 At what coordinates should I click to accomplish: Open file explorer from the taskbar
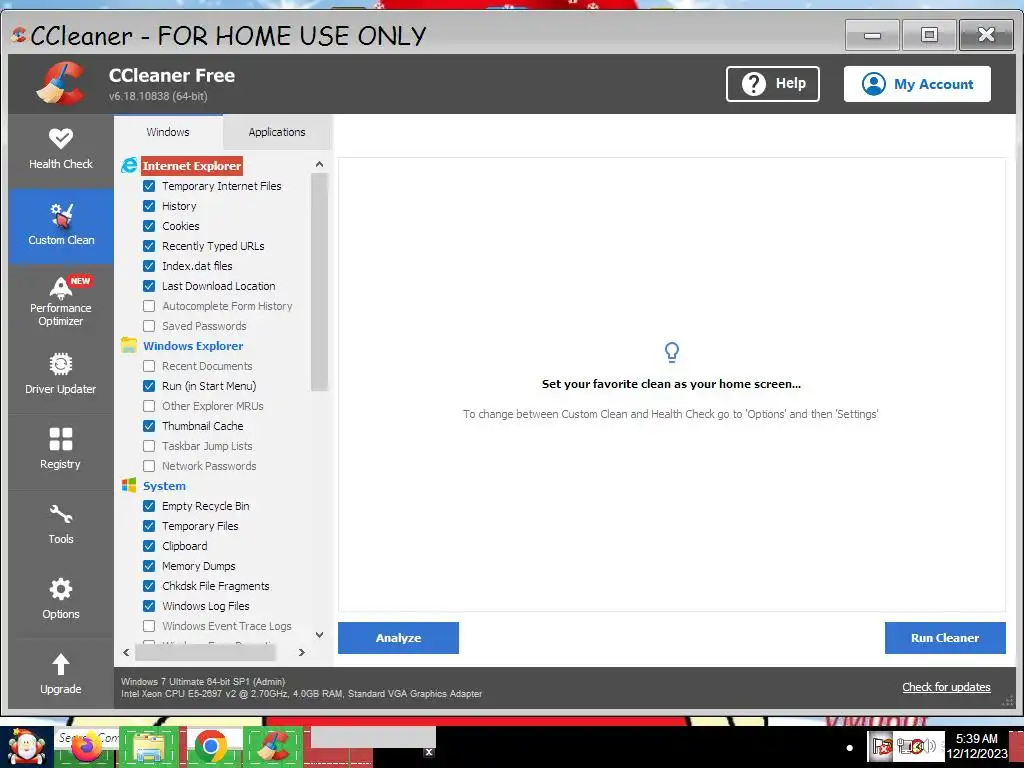pos(148,746)
